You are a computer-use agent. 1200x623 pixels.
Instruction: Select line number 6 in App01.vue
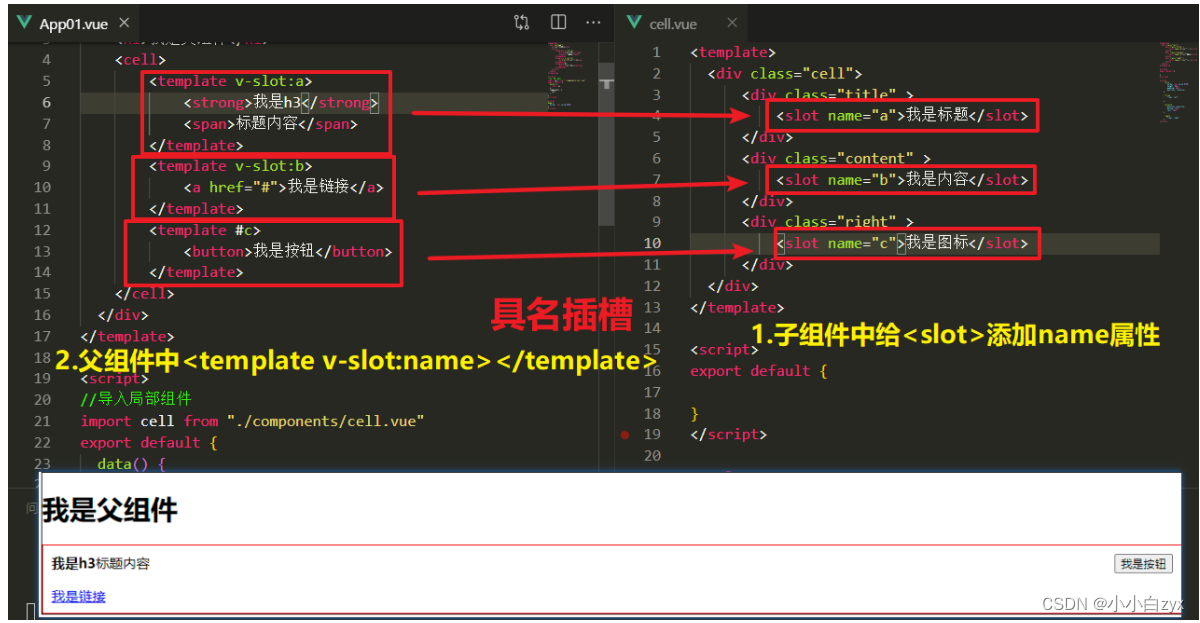(46, 102)
